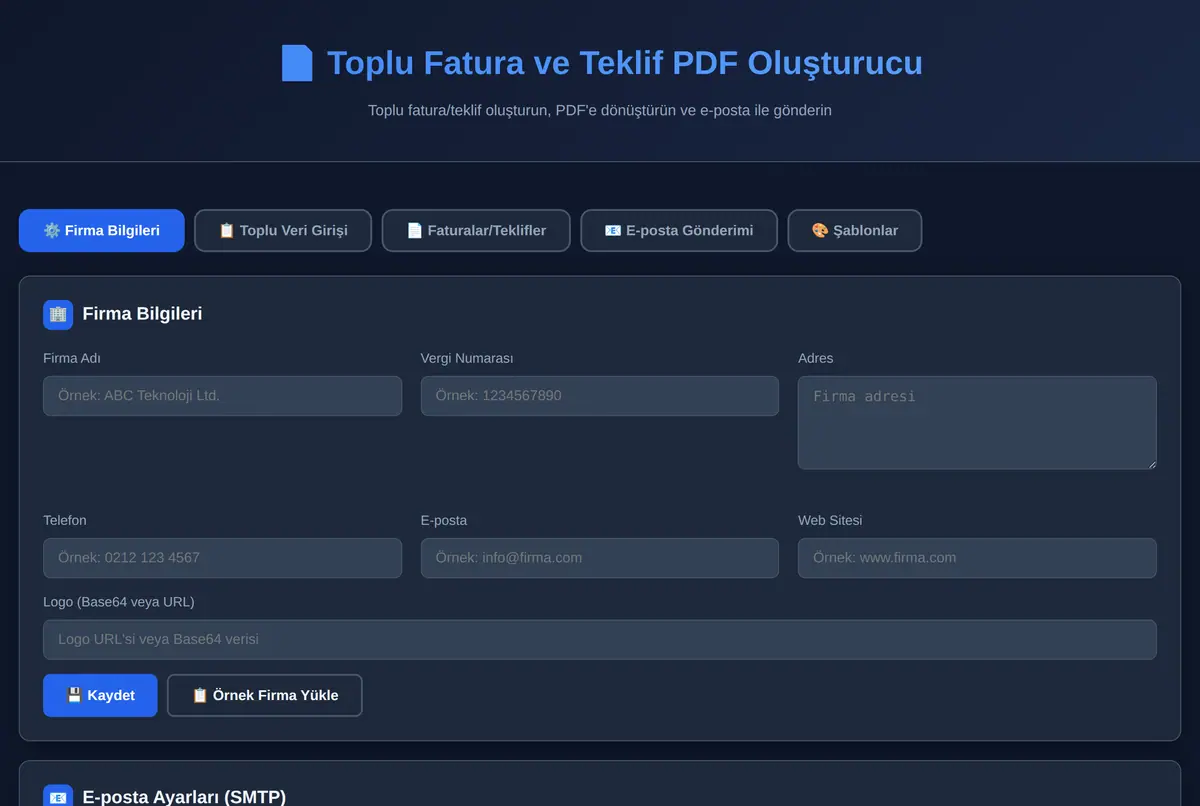Click into the Vergi Numarası field
1200x806 pixels.
[x=600, y=396]
